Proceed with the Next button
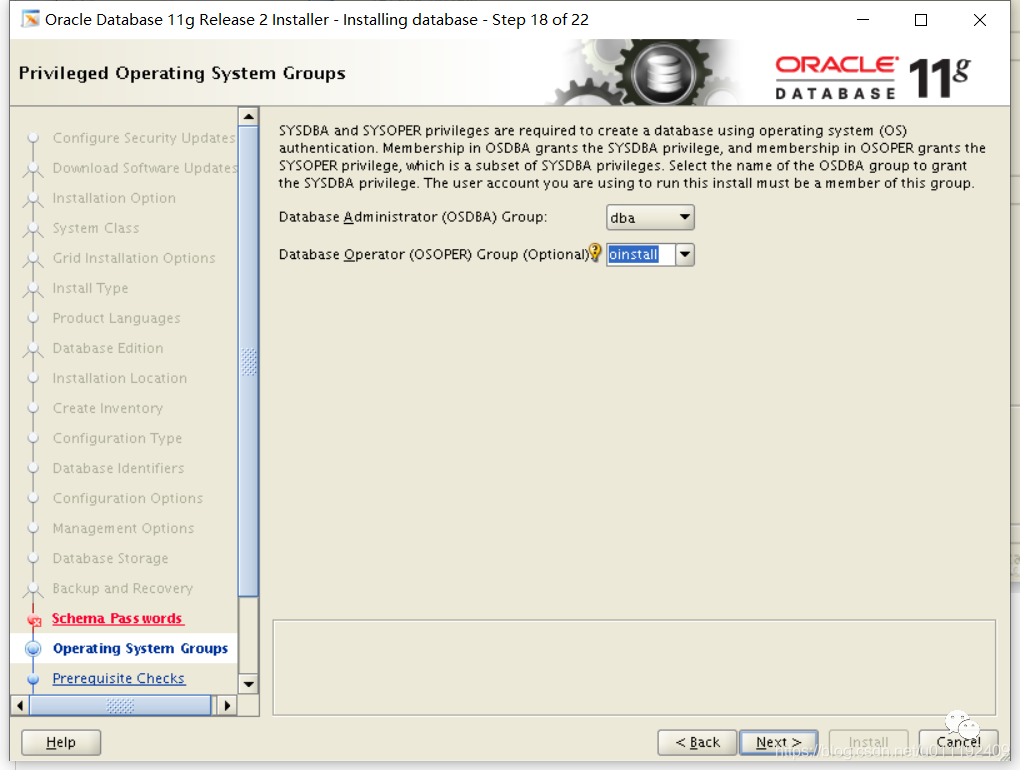The width and height of the screenshot is (1020, 770). 779,742
